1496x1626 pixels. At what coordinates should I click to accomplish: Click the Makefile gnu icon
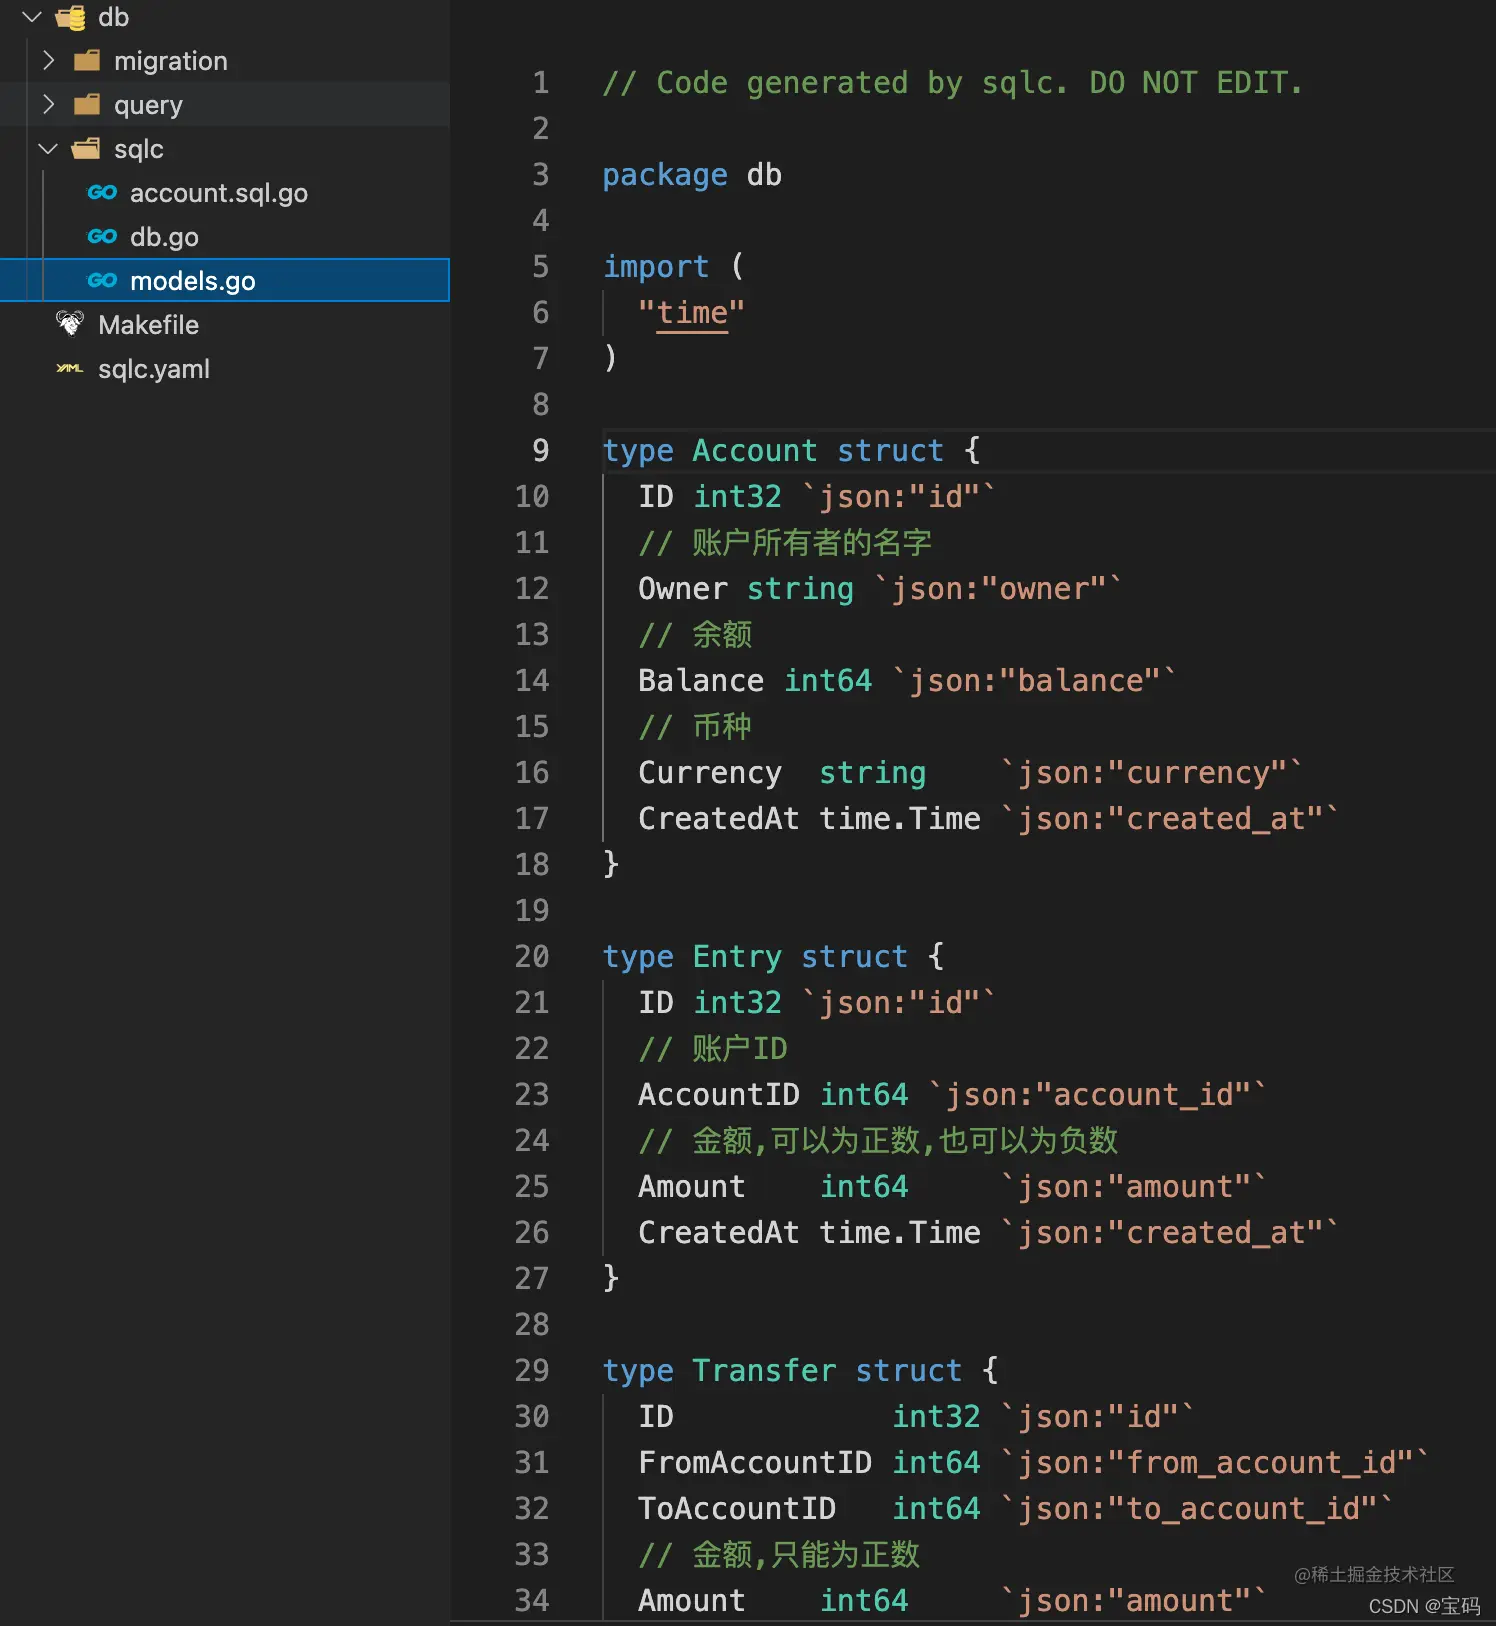[70, 324]
